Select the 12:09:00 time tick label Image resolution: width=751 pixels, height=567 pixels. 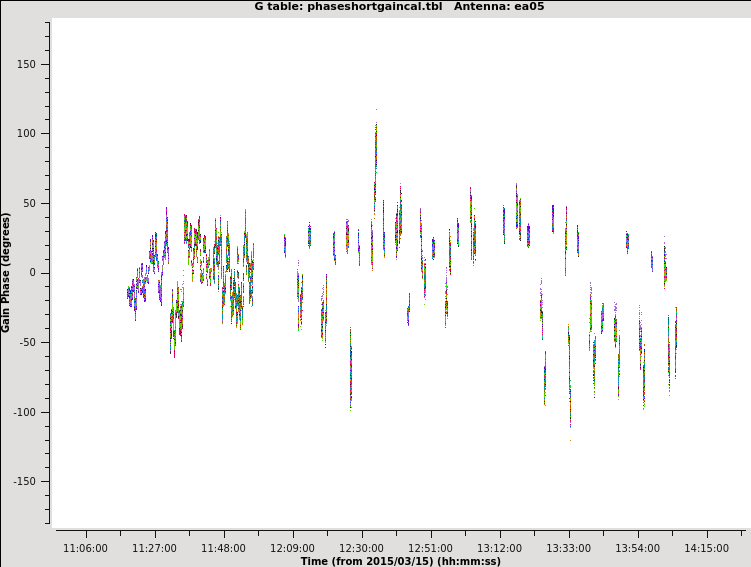click(292, 548)
